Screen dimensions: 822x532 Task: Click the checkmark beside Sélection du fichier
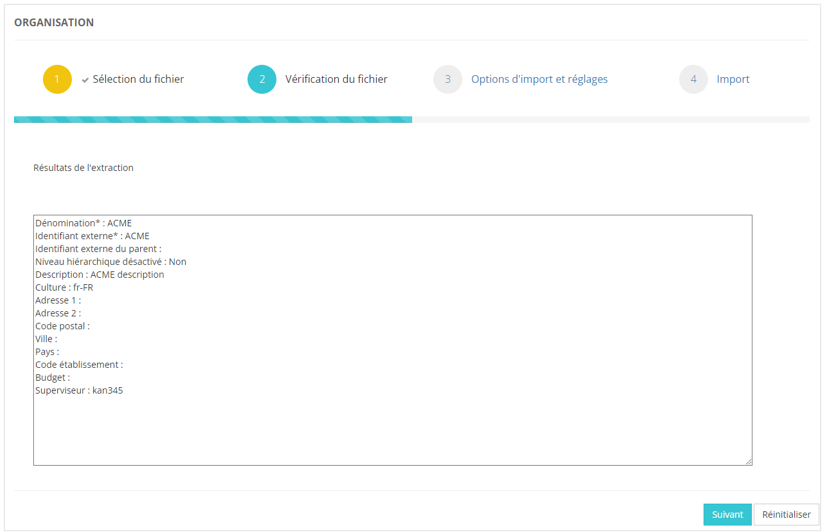point(85,80)
